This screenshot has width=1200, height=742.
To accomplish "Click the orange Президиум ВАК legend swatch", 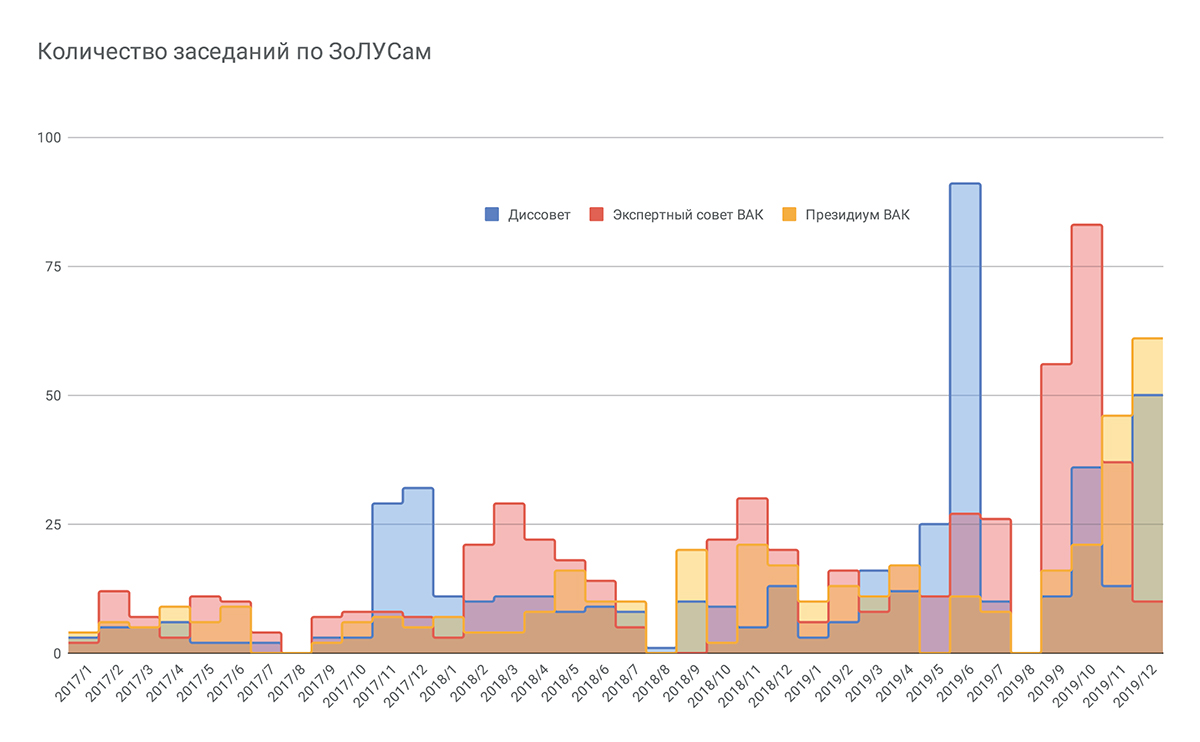I will click(786, 214).
